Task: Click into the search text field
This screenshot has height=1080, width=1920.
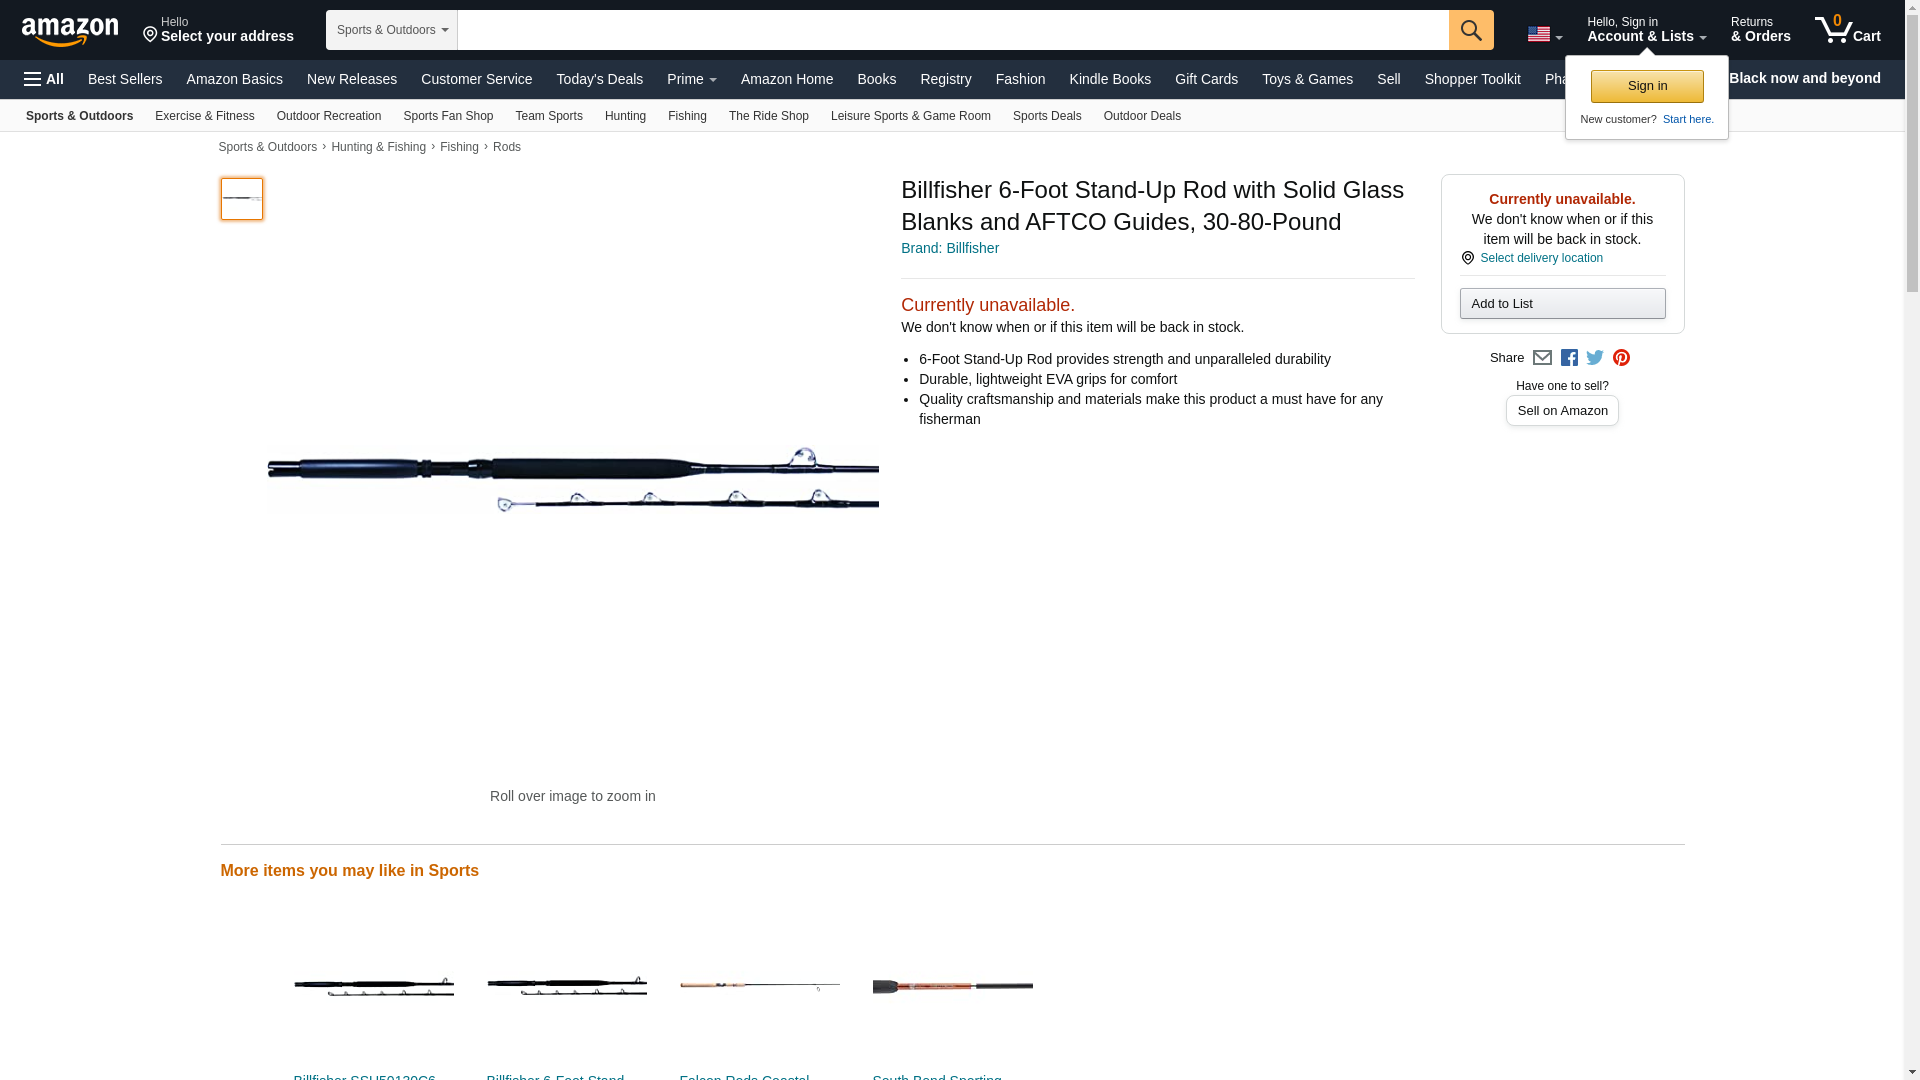Action: tap(952, 30)
